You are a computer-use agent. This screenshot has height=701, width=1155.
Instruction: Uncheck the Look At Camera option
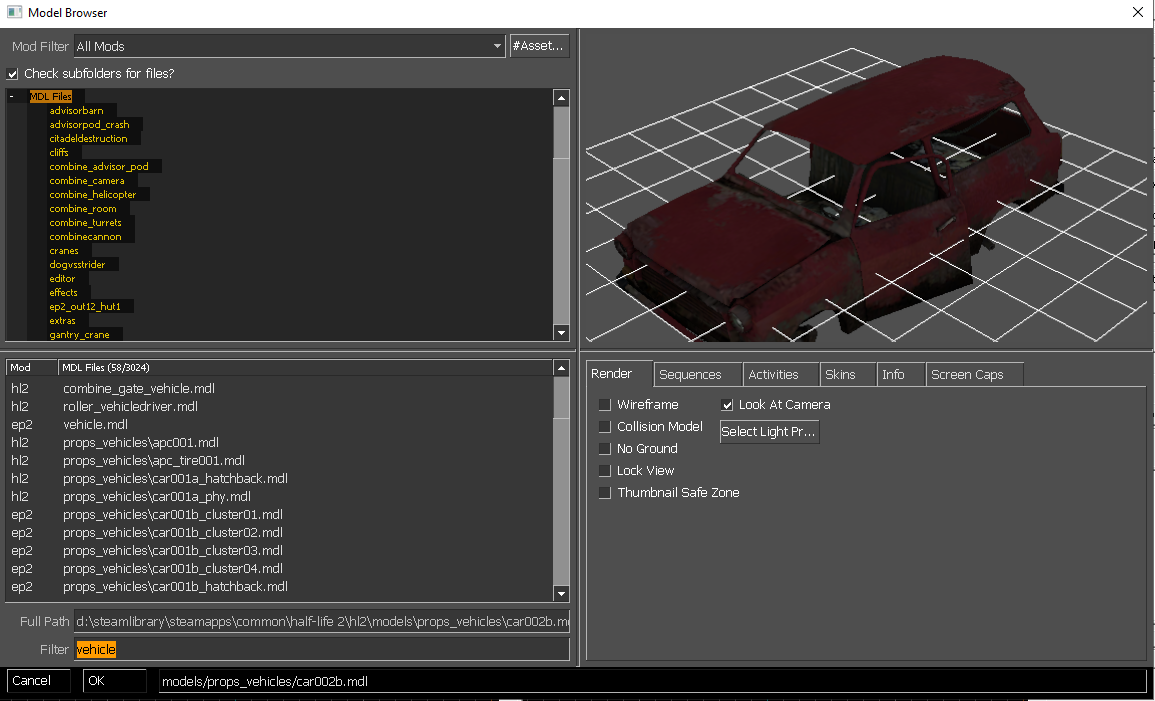click(x=728, y=405)
